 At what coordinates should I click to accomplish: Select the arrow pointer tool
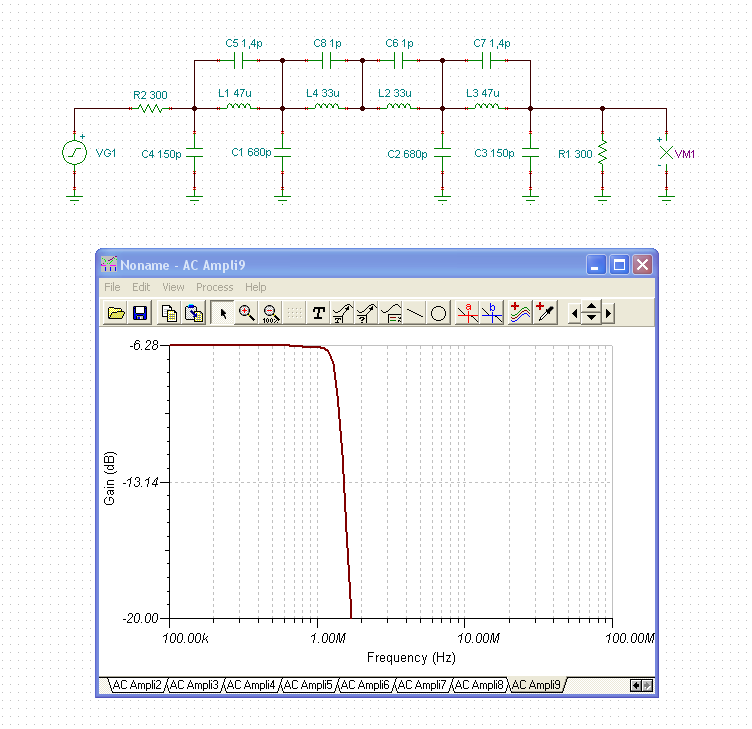click(223, 313)
